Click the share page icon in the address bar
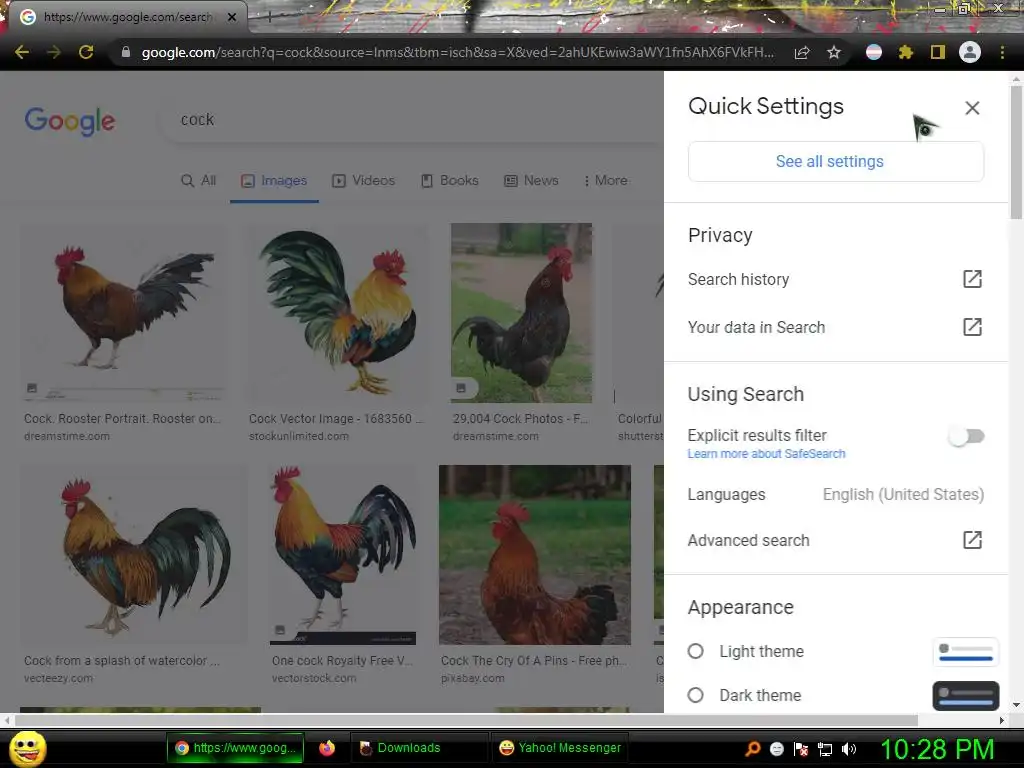 [x=802, y=52]
